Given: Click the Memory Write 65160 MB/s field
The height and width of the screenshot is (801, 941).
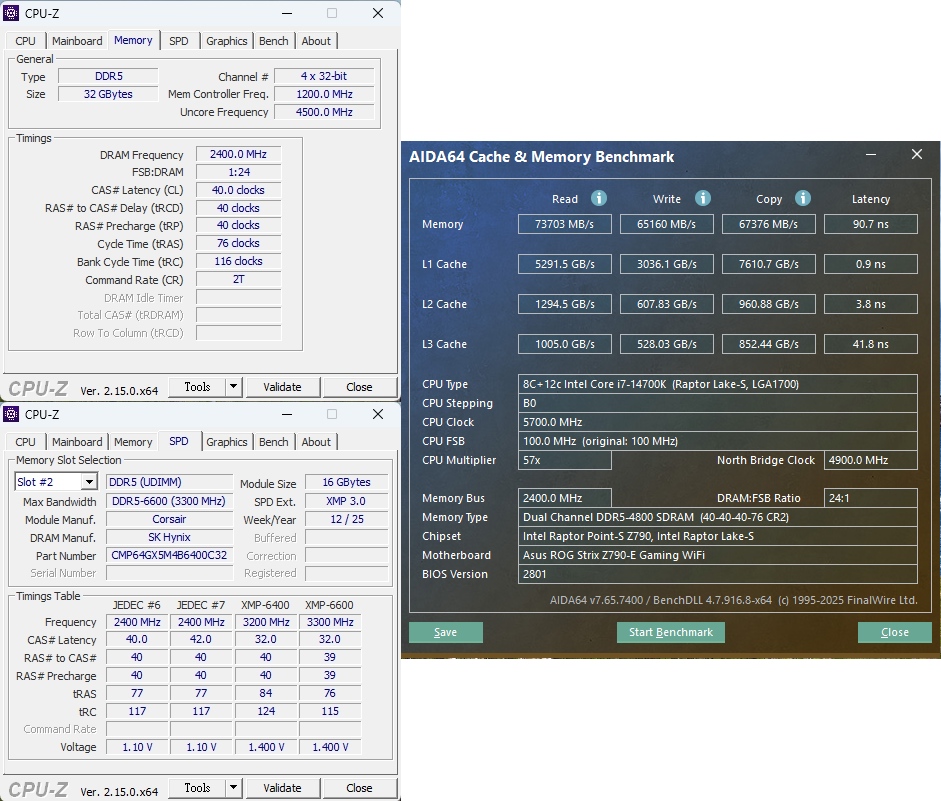Looking at the screenshot, I should pyautogui.click(x=666, y=224).
